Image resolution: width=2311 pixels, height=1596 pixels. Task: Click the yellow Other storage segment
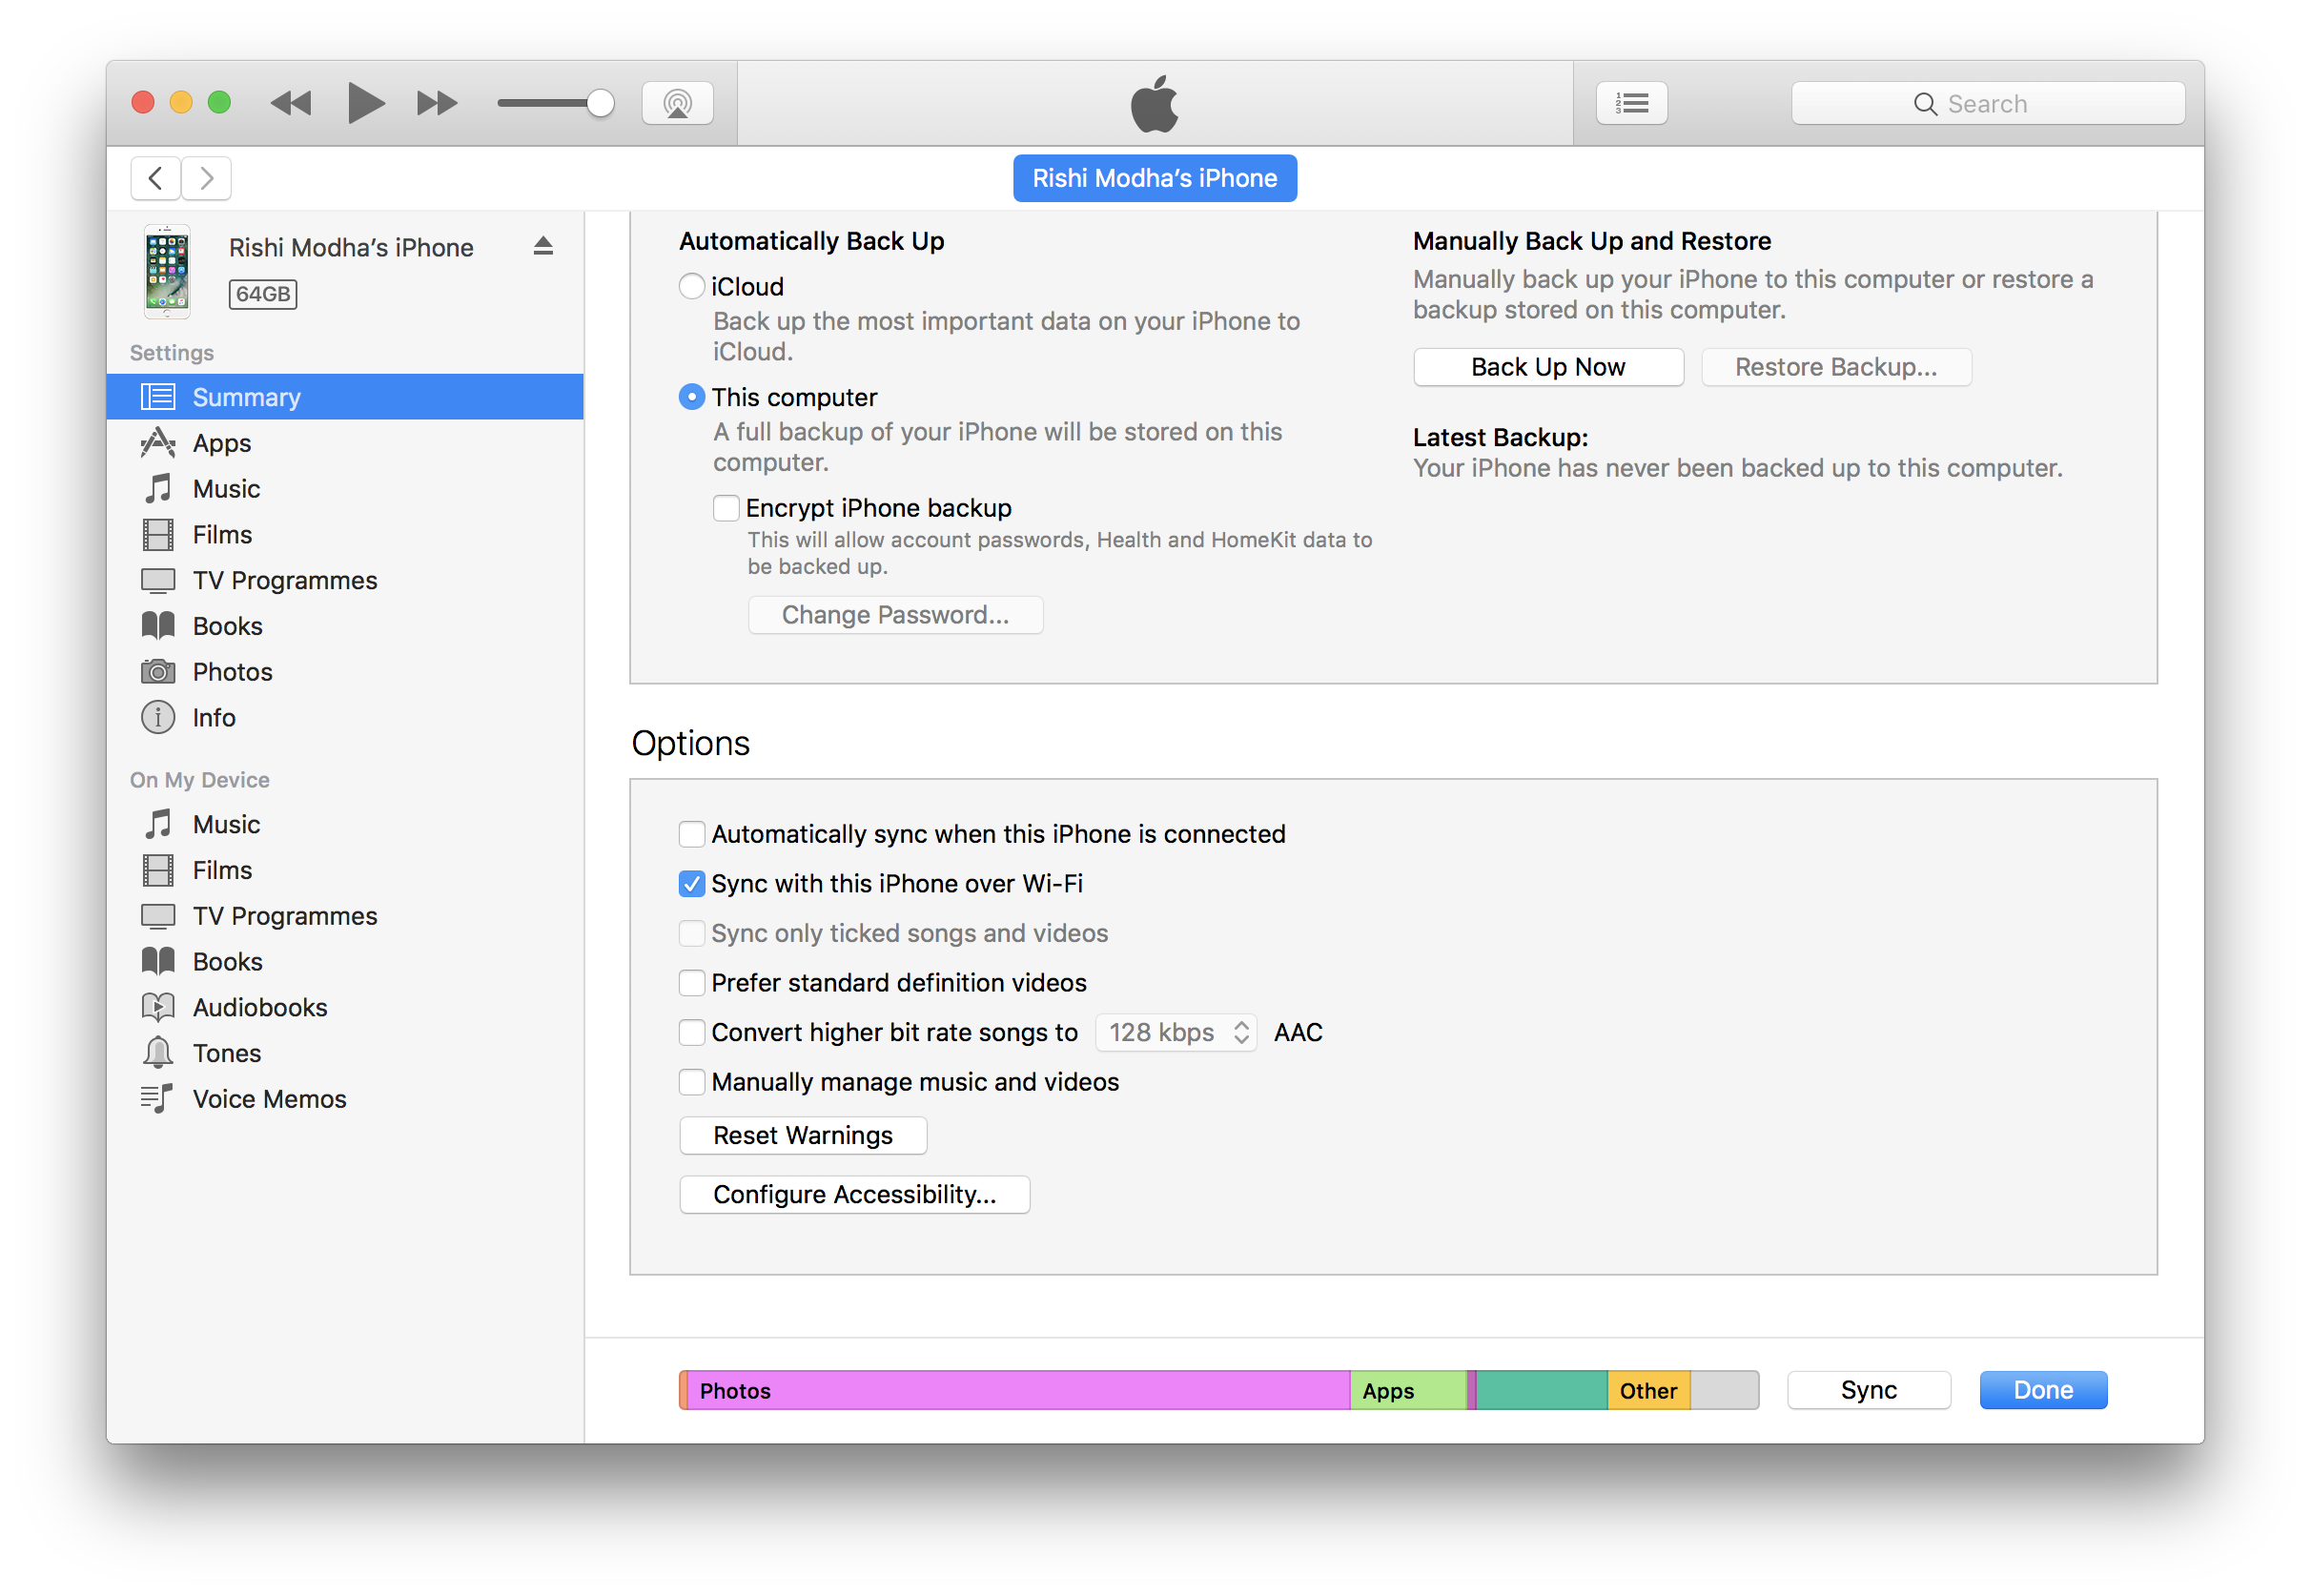(1649, 1391)
